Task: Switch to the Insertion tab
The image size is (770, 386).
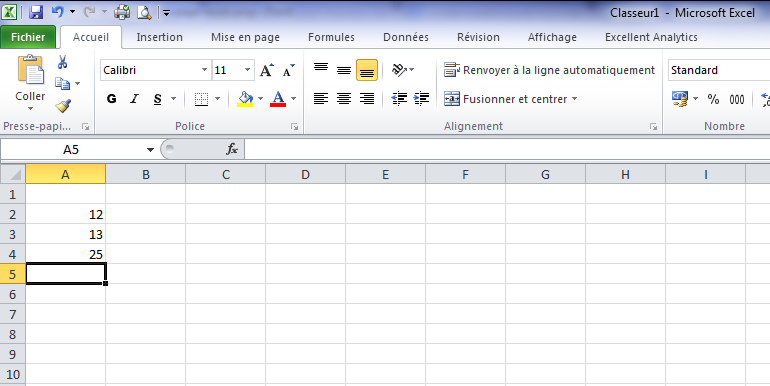Action: 160,37
